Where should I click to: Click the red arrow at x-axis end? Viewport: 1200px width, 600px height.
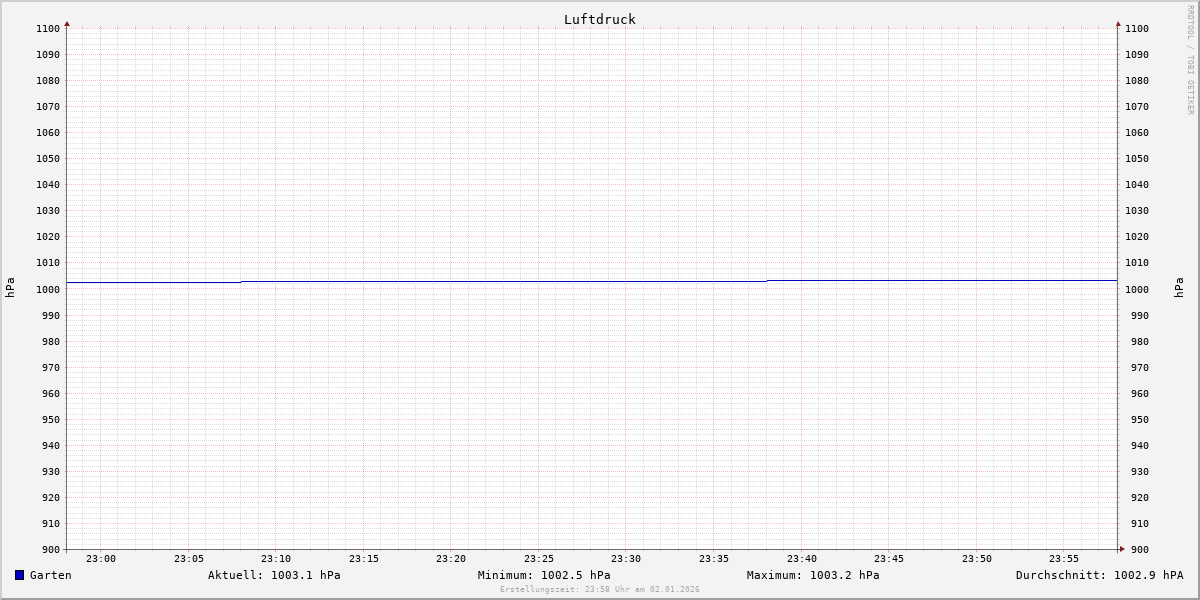point(1121,549)
